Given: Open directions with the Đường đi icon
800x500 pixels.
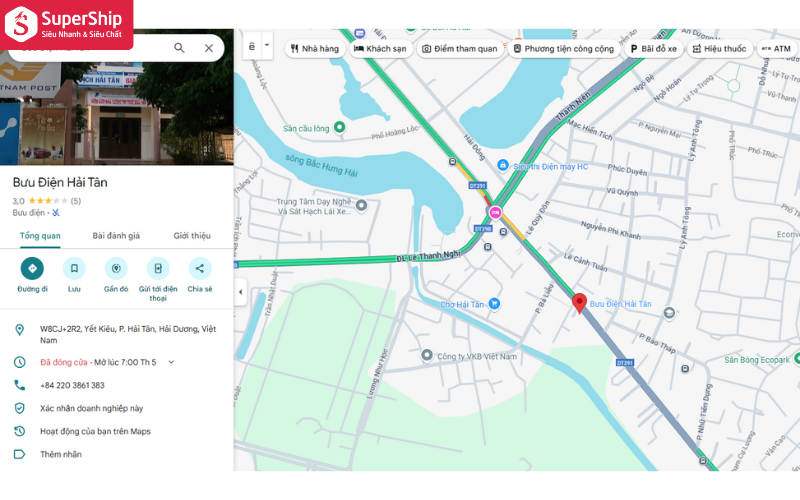Looking at the screenshot, I should click(x=32, y=268).
